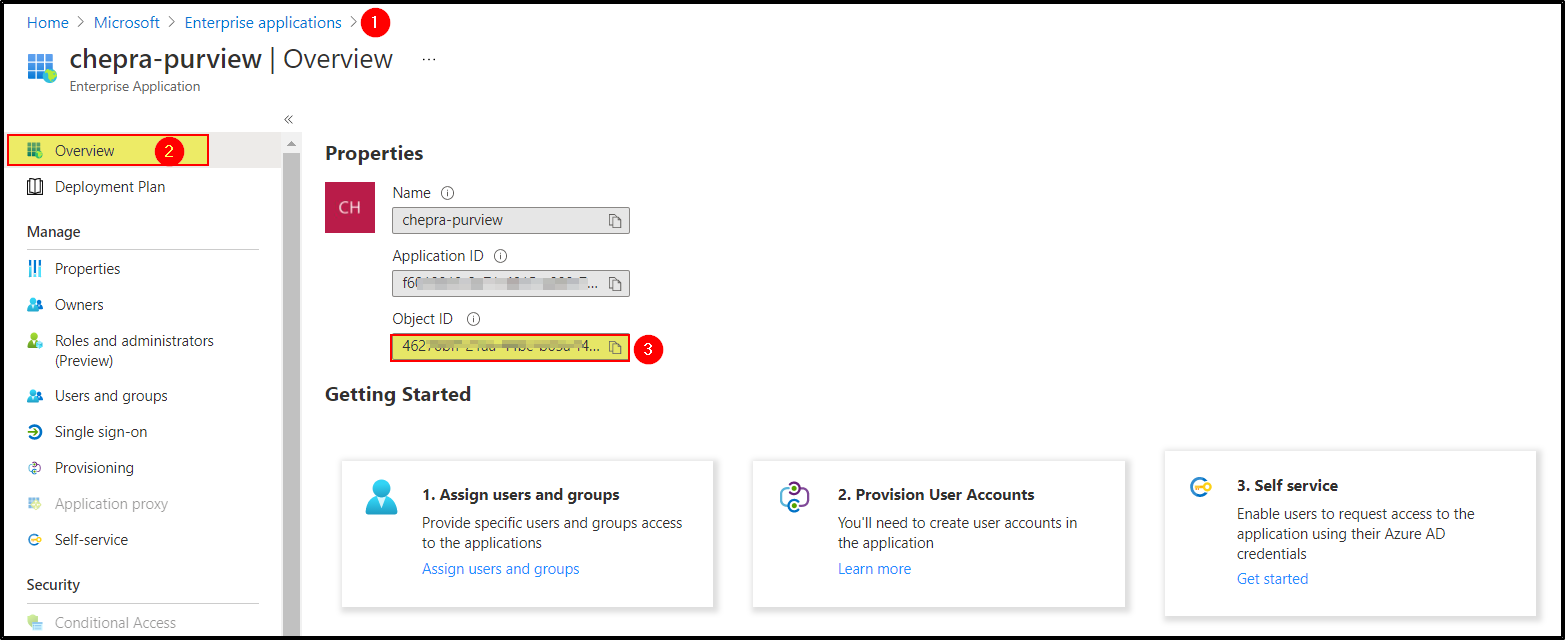The image size is (1565, 640).
Task: Click the Self service card icon
Action: [1200, 487]
